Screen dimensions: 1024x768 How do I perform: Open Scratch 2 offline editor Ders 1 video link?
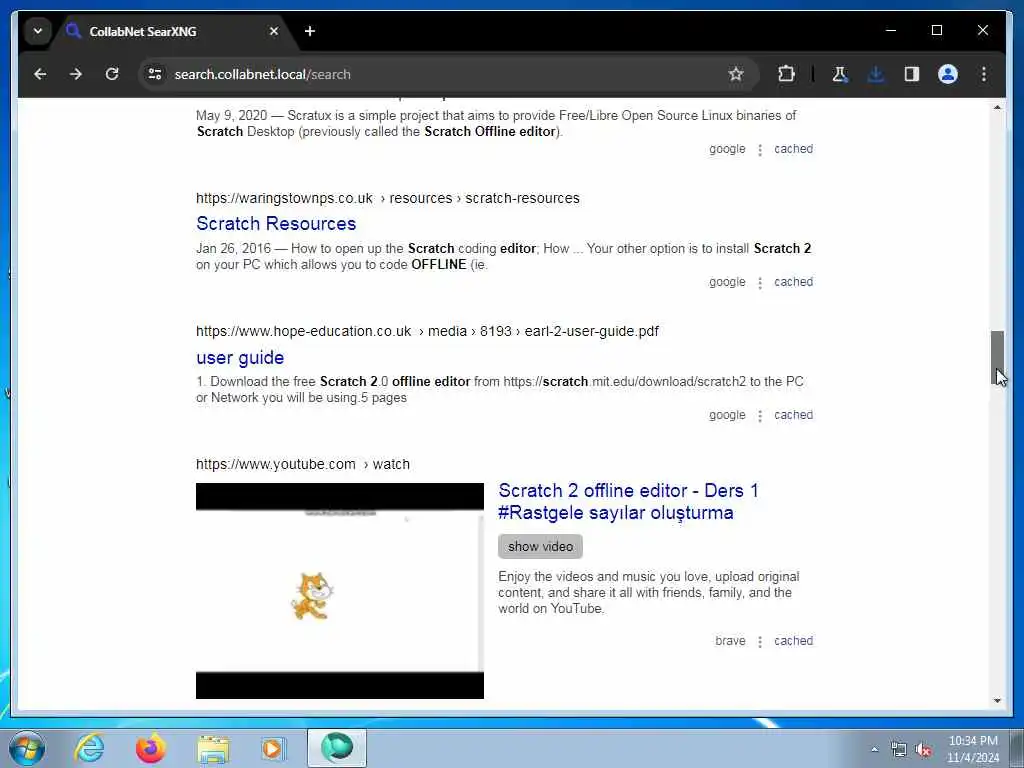pyautogui.click(x=628, y=502)
